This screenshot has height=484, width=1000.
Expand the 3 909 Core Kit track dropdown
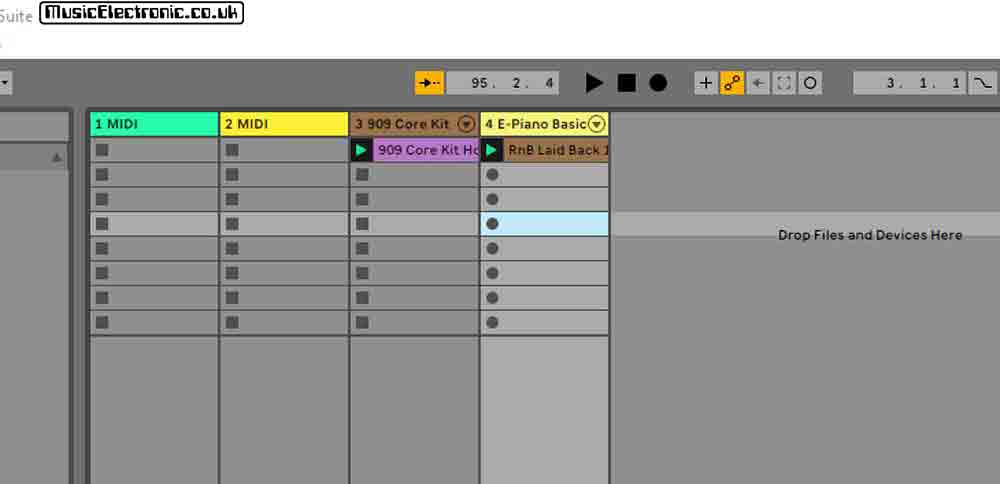[x=467, y=124]
